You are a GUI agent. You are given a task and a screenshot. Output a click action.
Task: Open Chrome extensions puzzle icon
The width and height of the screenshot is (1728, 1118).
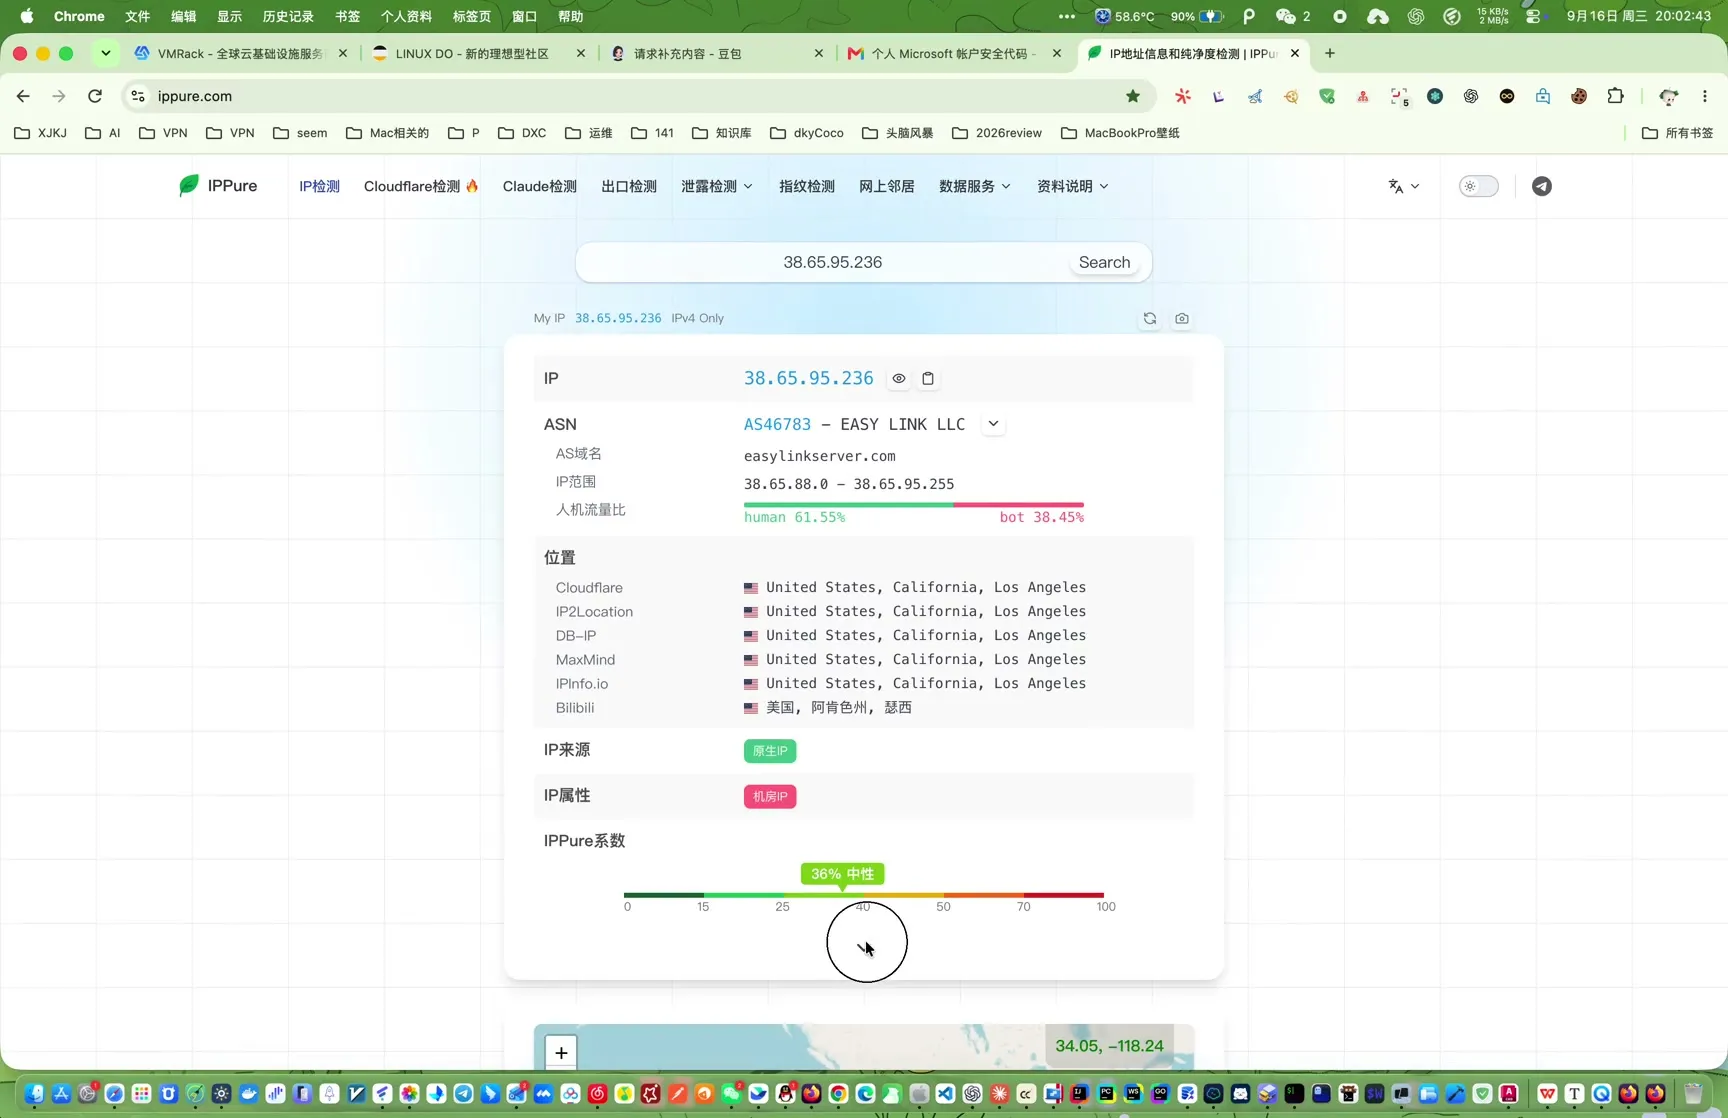click(1615, 96)
